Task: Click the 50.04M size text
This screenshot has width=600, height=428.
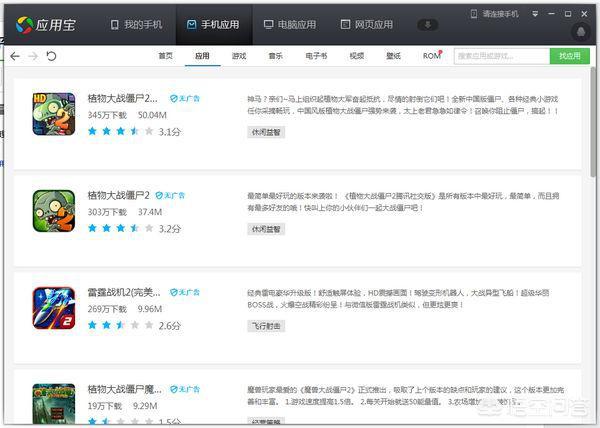Action: (152, 115)
